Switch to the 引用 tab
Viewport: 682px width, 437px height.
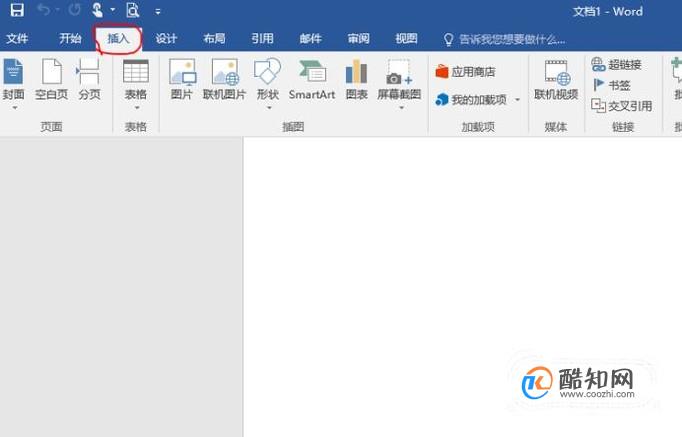pos(262,39)
